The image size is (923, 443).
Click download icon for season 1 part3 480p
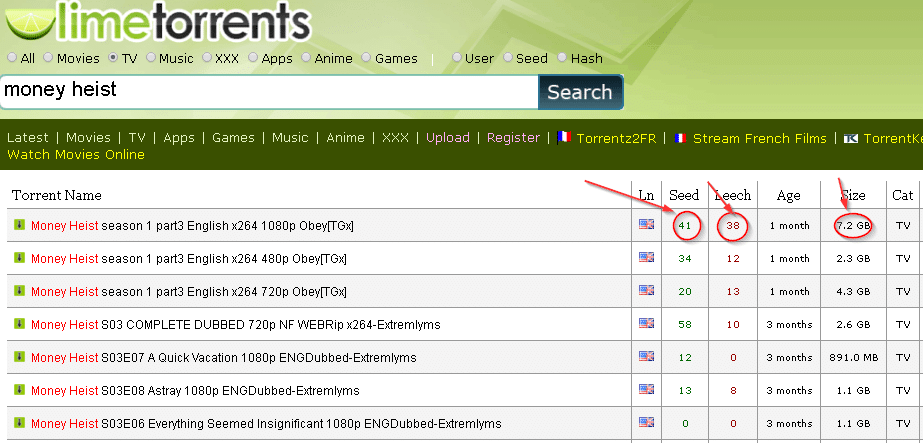[x=19, y=258]
